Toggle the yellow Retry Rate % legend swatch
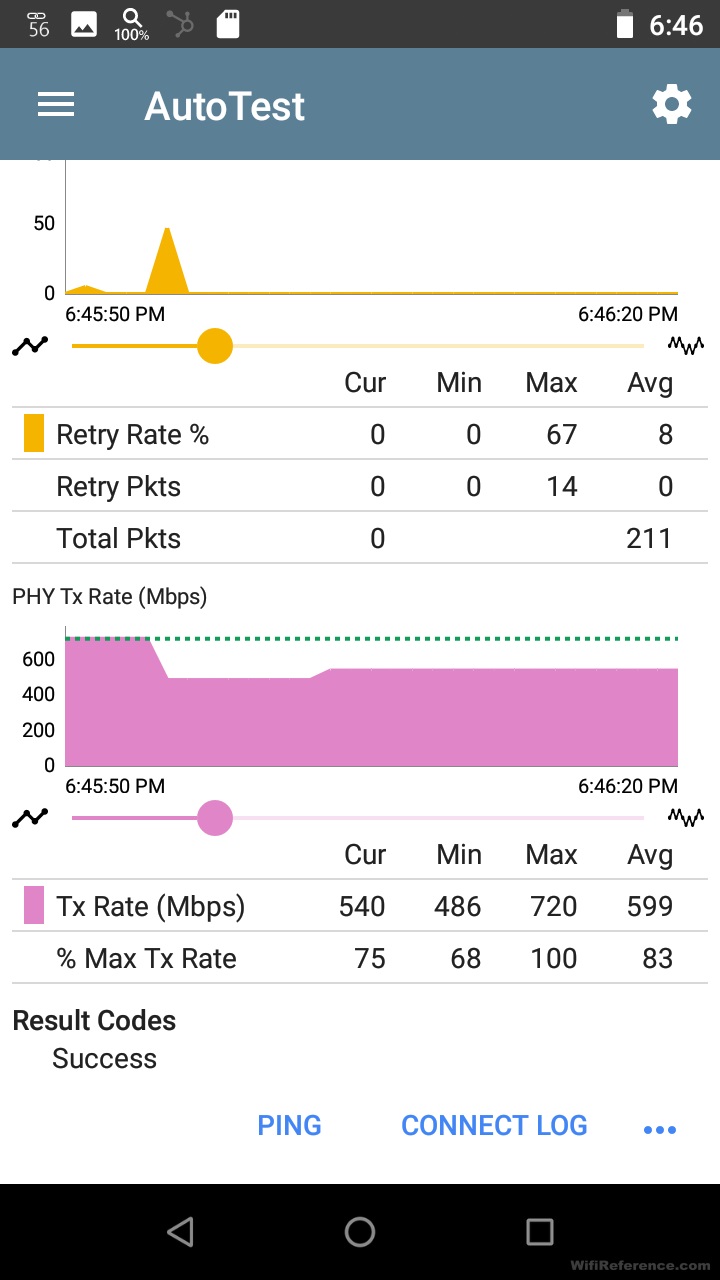The width and height of the screenshot is (720, 1280). 34,434
